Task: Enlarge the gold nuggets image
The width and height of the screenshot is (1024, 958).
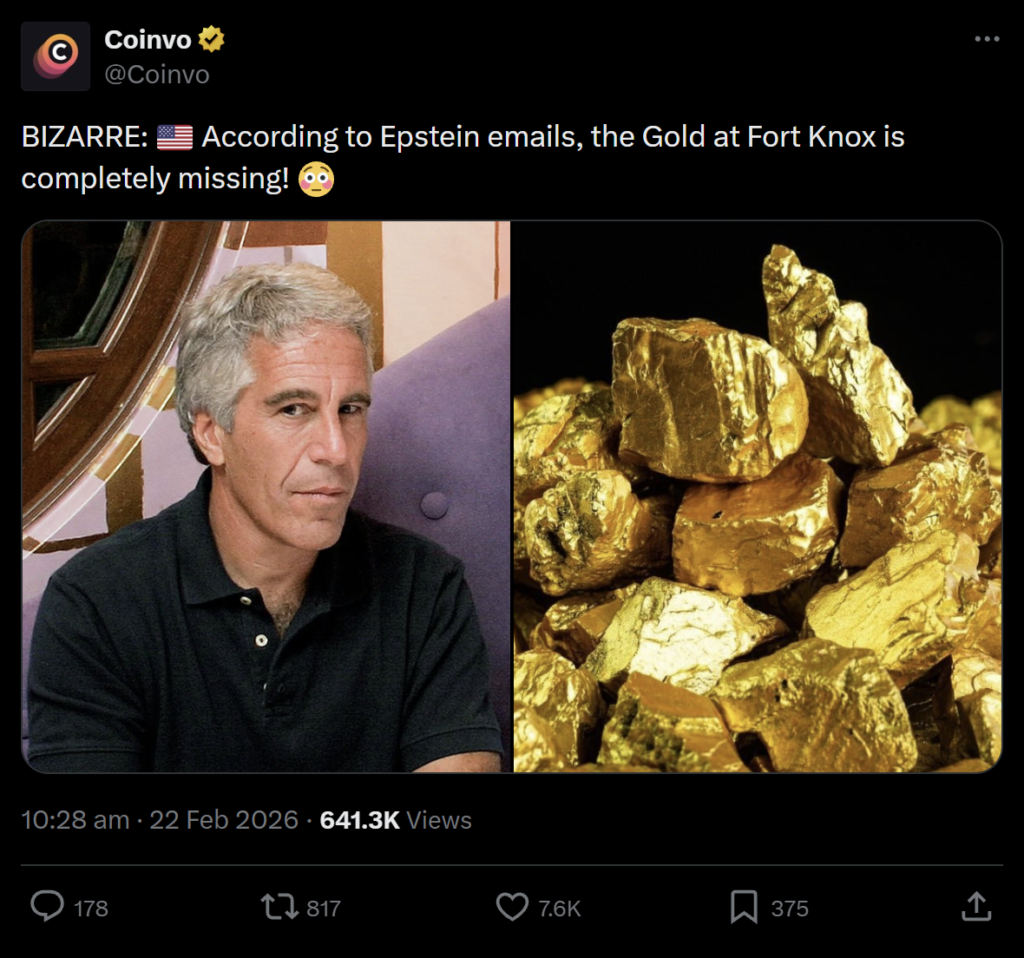Action: click(x=757, y=497)
